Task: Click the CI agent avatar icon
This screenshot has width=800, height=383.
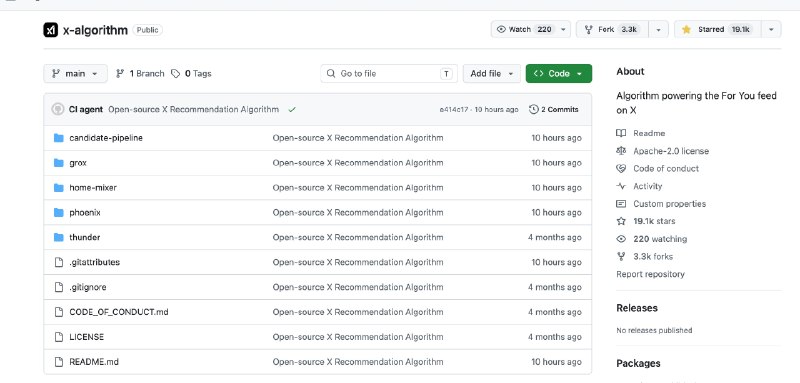Action: 58,109
